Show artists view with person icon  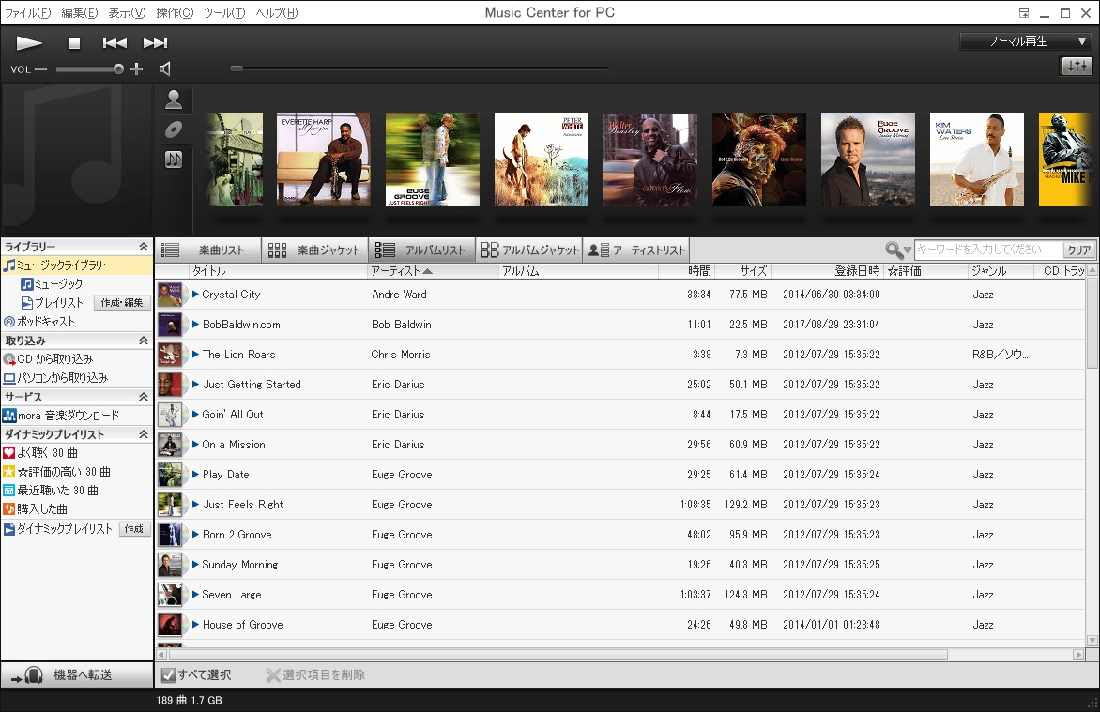point(173,100)
